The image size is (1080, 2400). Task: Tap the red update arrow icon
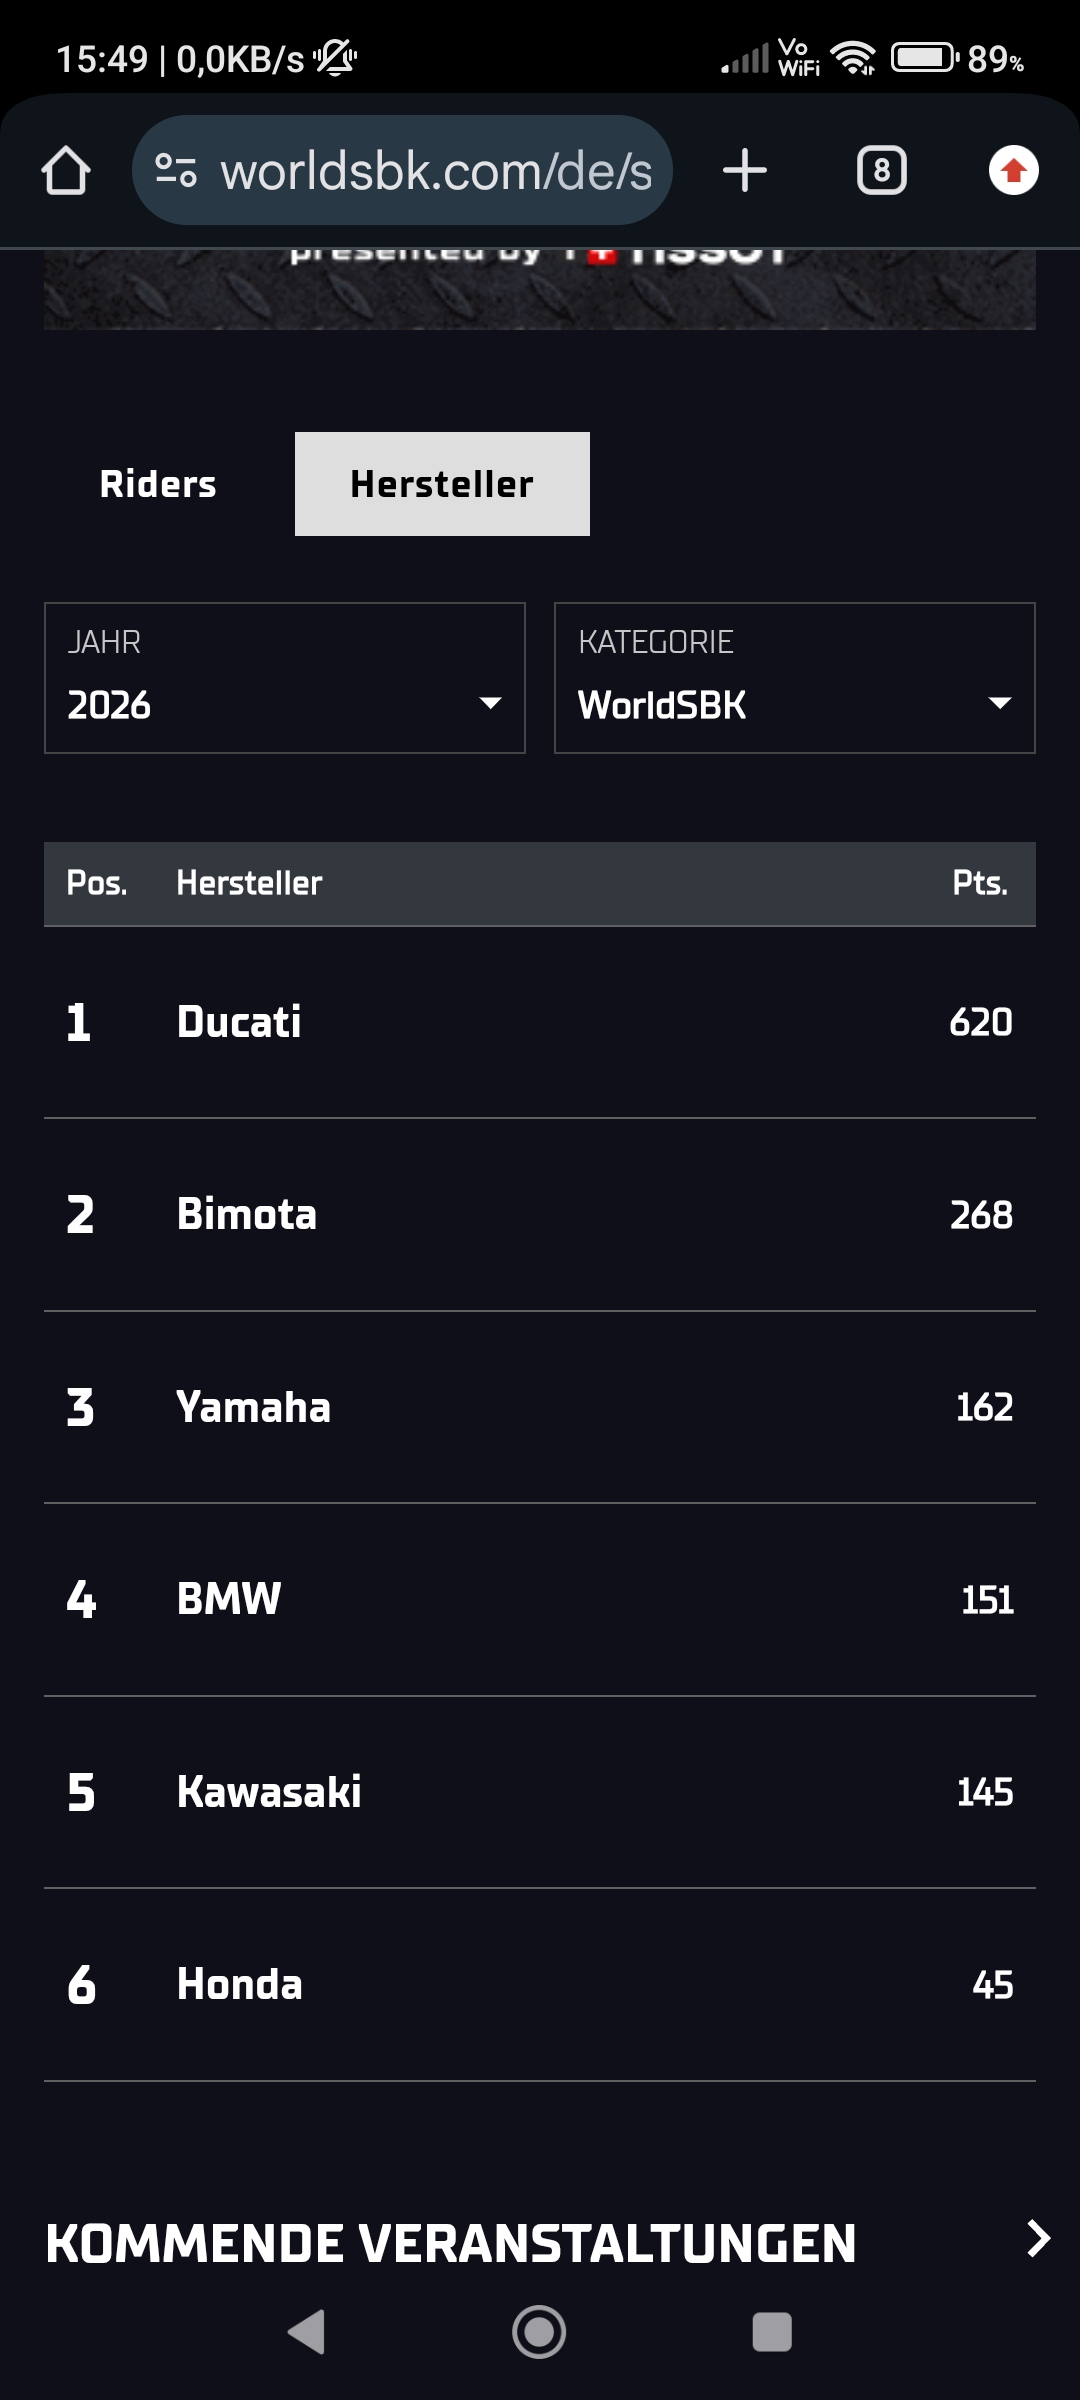1014,170
